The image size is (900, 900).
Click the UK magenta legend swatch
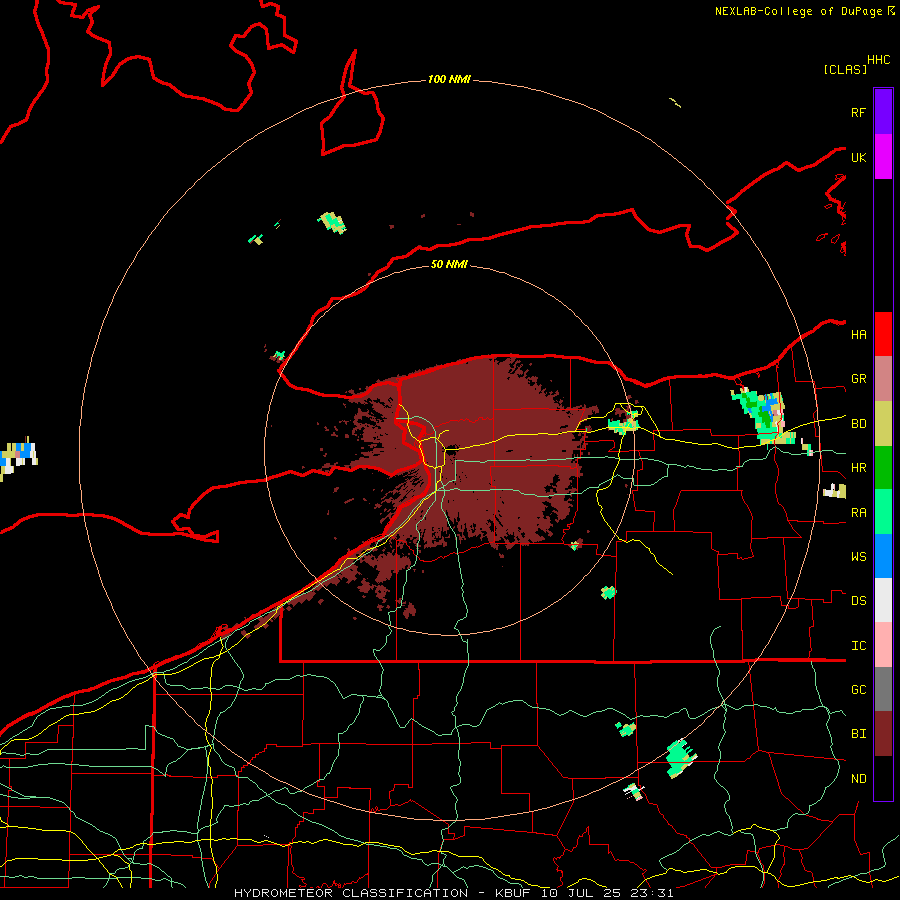(x=883, y=157)
